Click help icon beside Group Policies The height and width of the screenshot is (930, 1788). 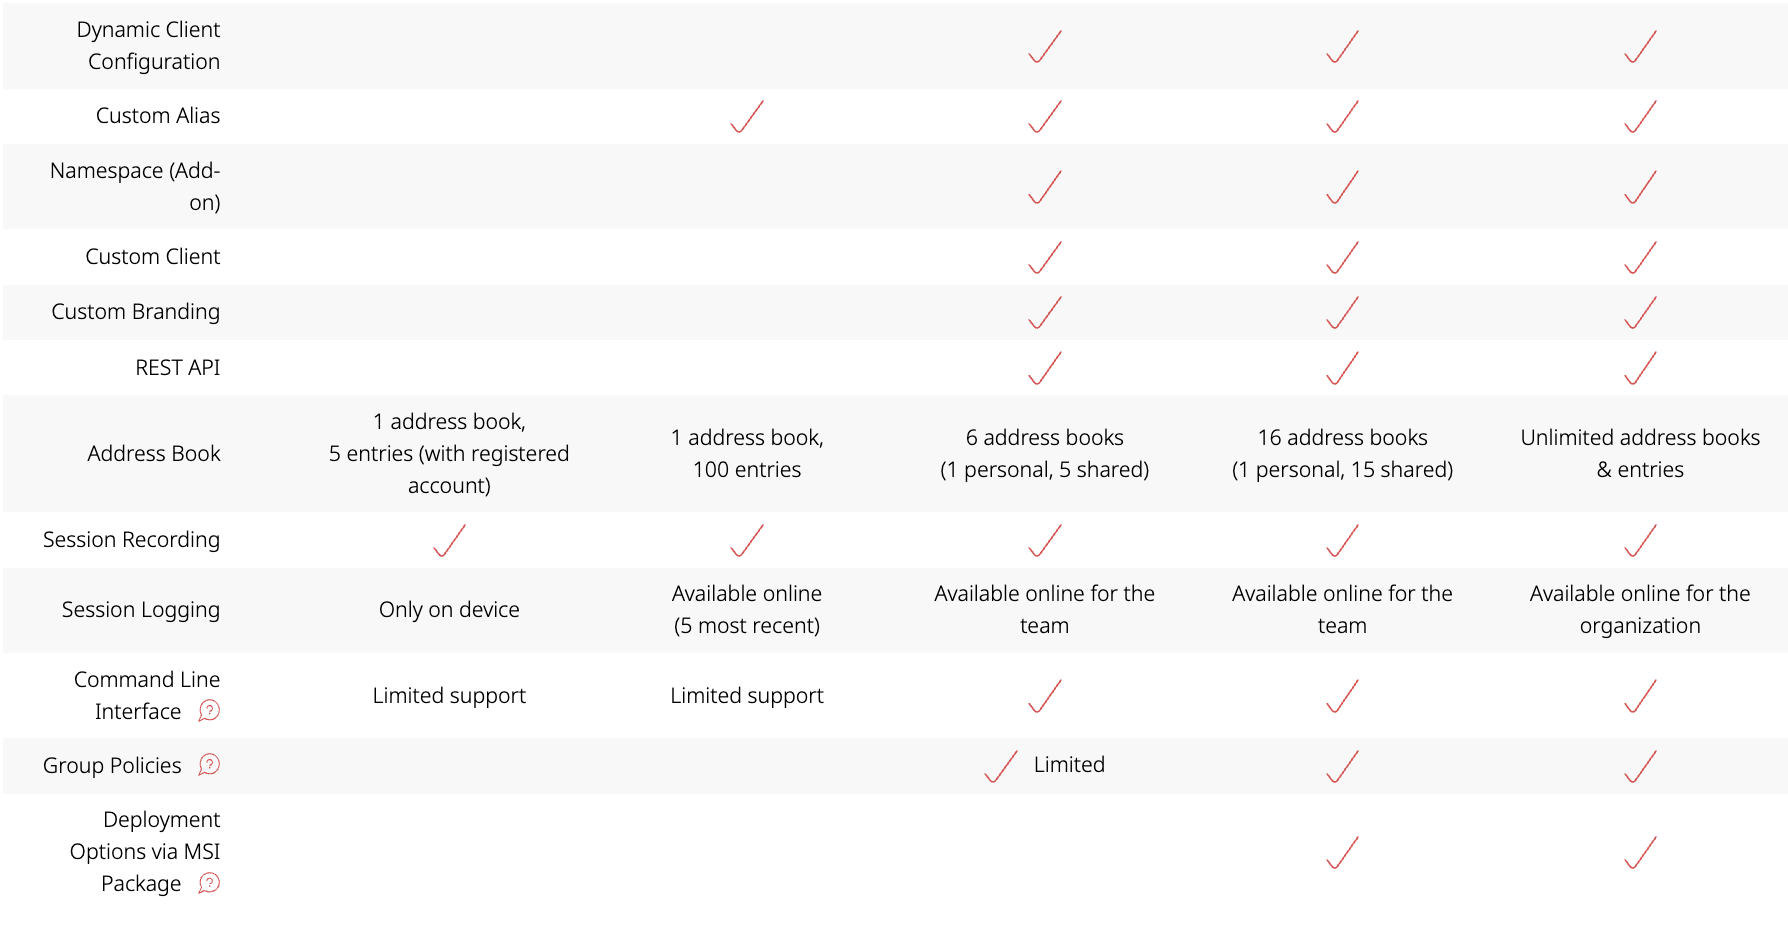point(209,765)
